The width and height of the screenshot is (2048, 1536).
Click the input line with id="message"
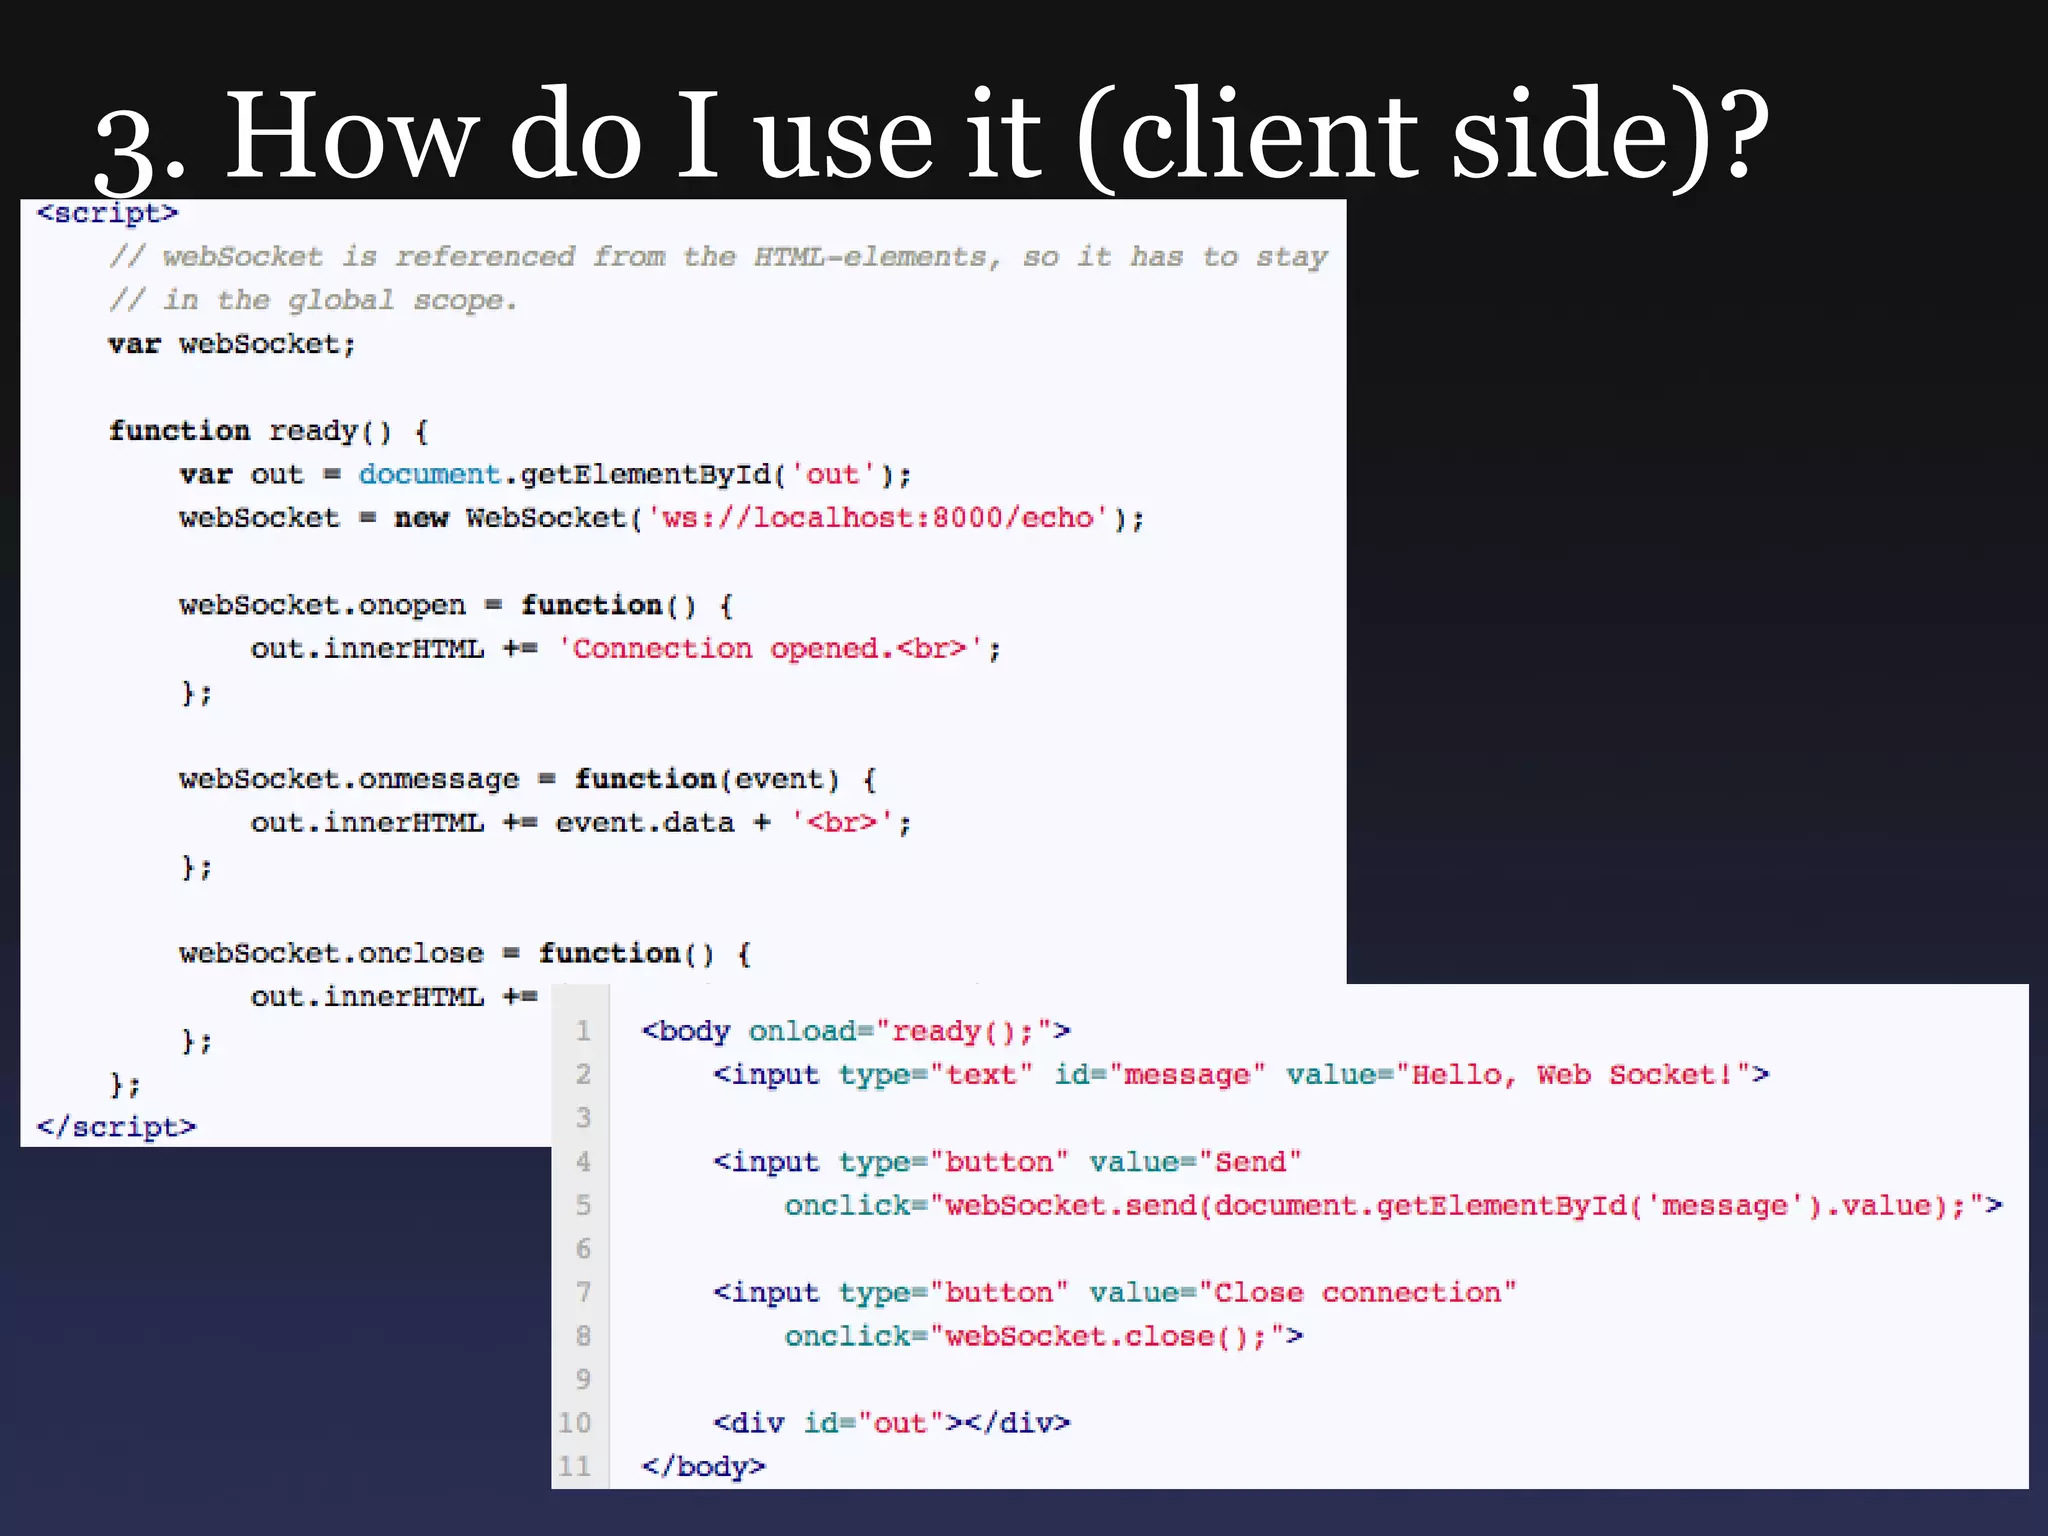click(1241, 1075)
